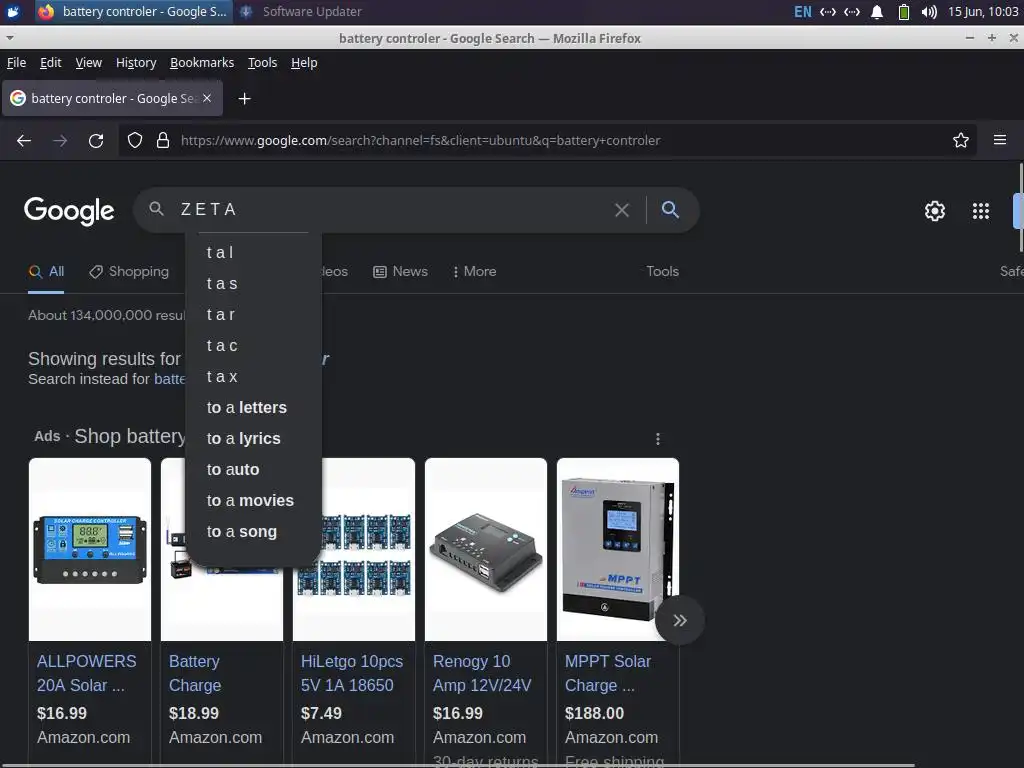1024x768 pixels.
Task: Clear the Google search box text
Action: pos(622,210)
